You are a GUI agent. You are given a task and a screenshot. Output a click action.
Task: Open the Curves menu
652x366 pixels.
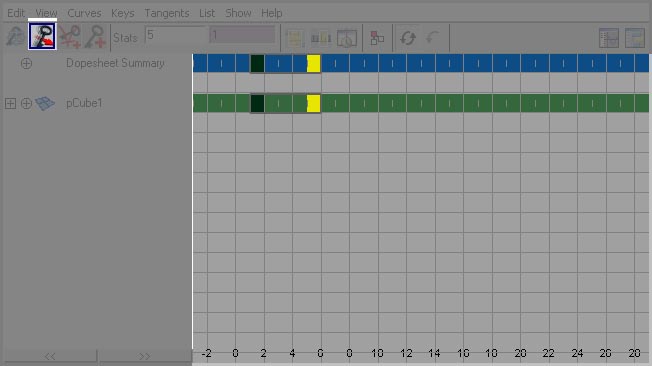tap(84, 13)
